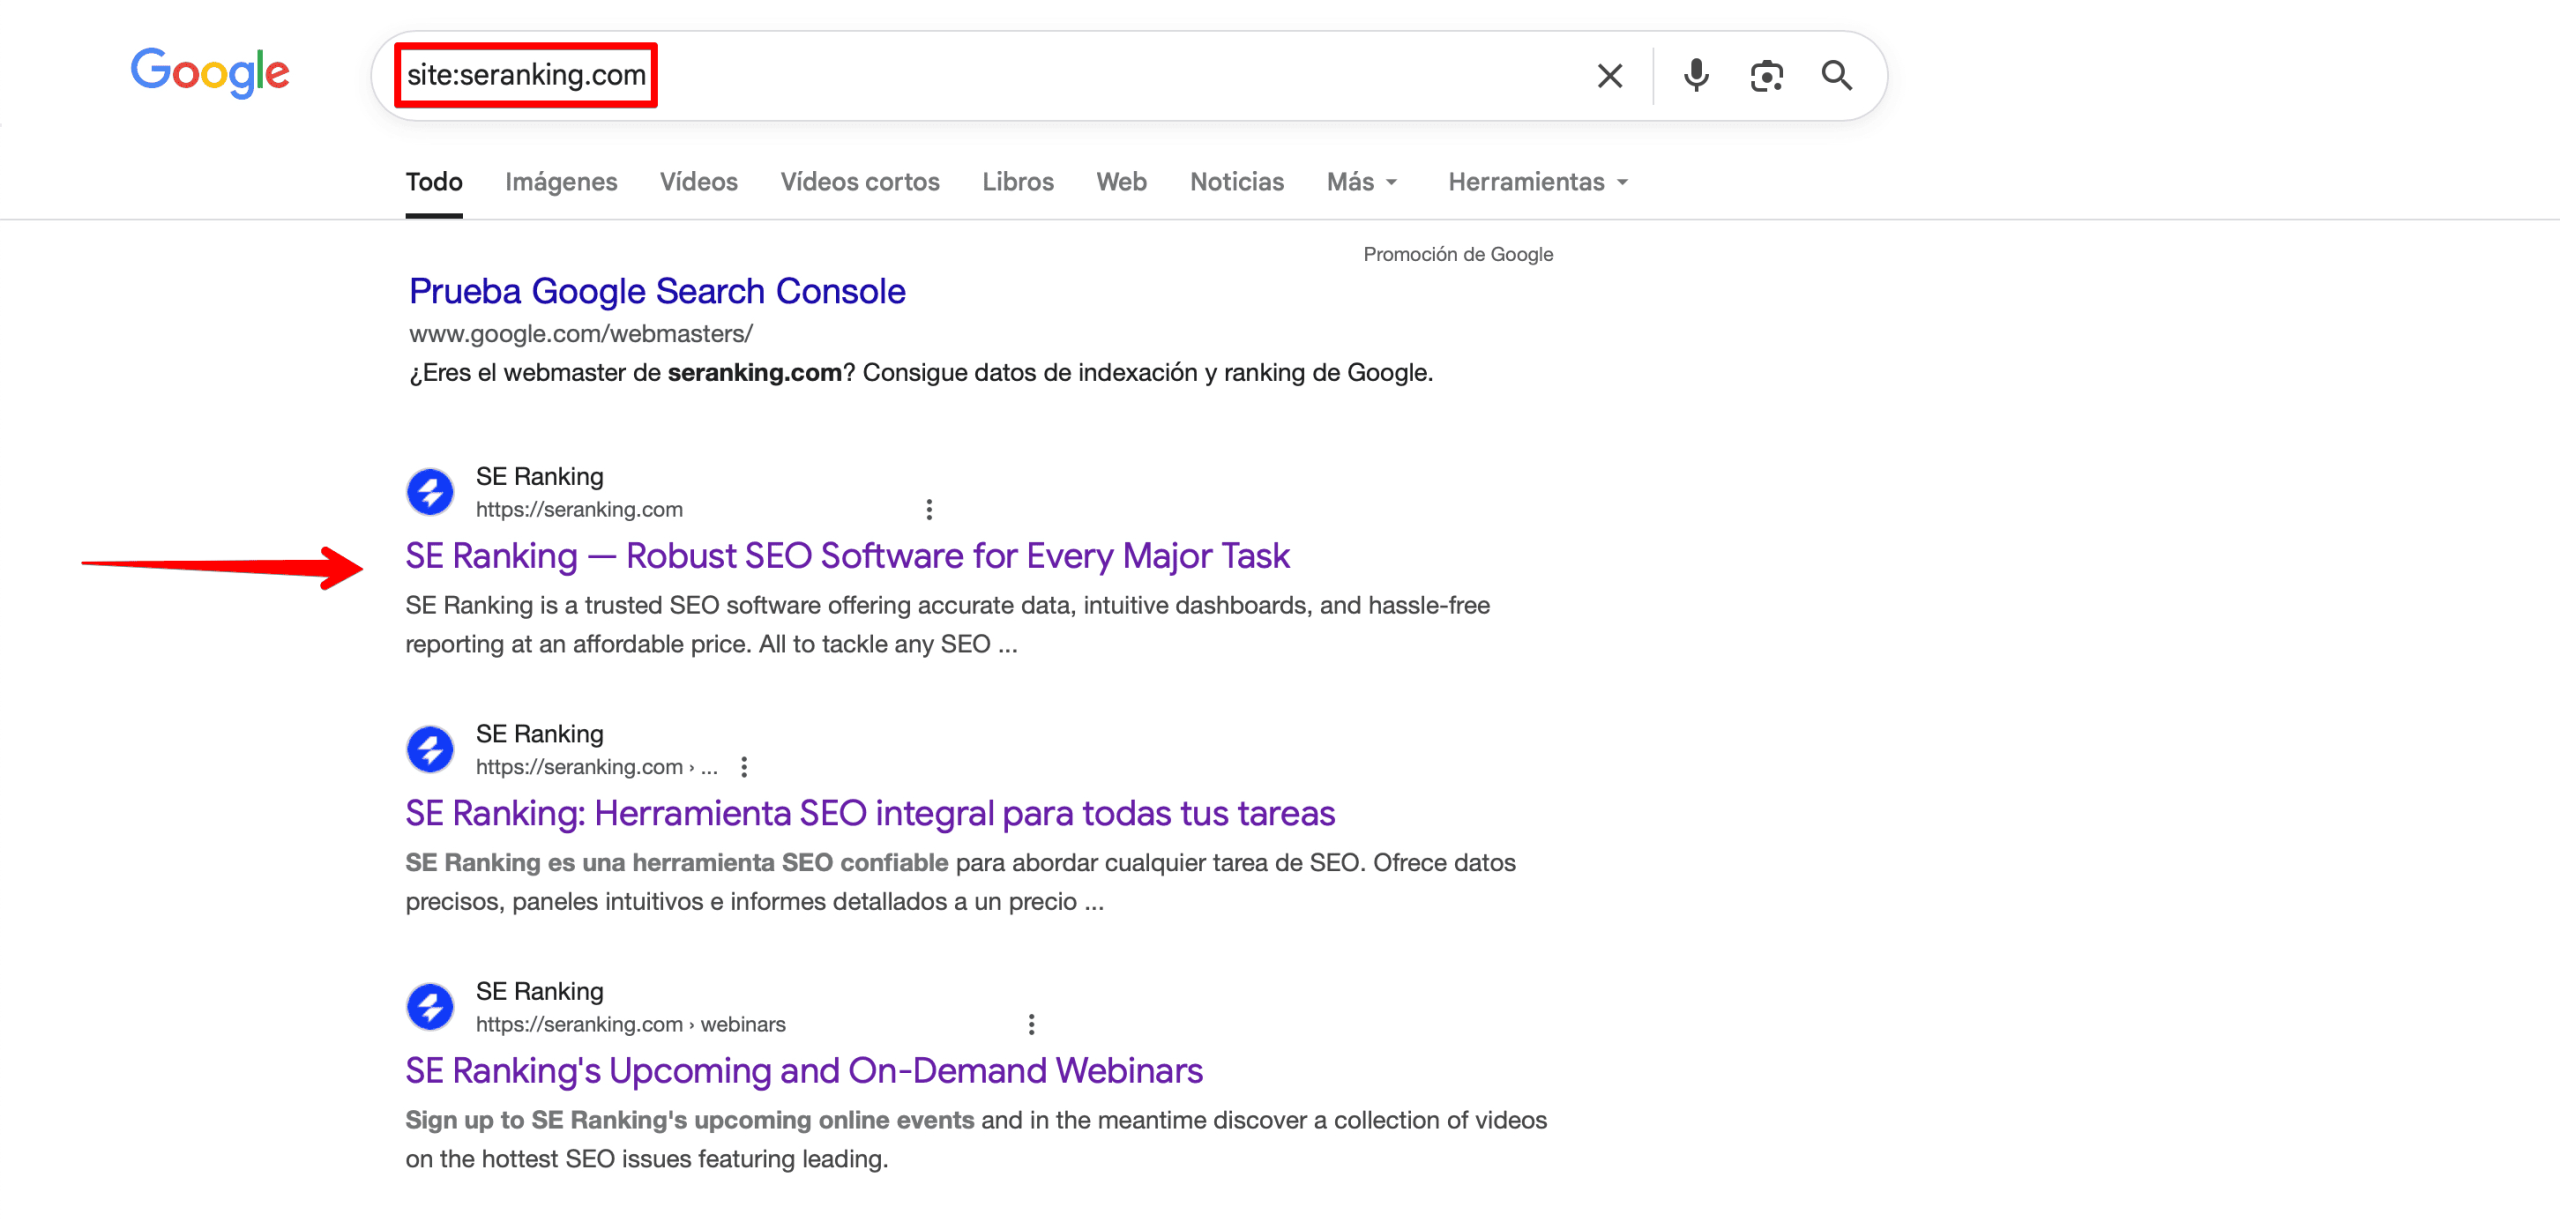2560x1222 pixels.
Task: Open the Noticias tab
Action: [x=1236, y=182]
